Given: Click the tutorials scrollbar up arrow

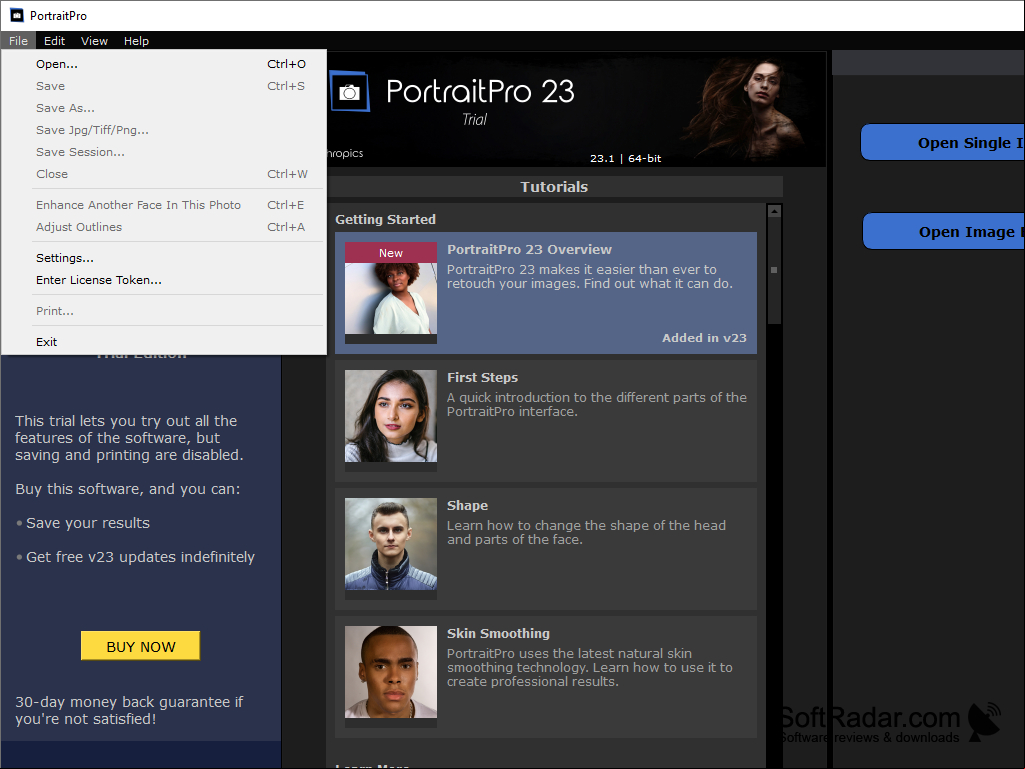Looking at the screenshot, I should (775, 211).
